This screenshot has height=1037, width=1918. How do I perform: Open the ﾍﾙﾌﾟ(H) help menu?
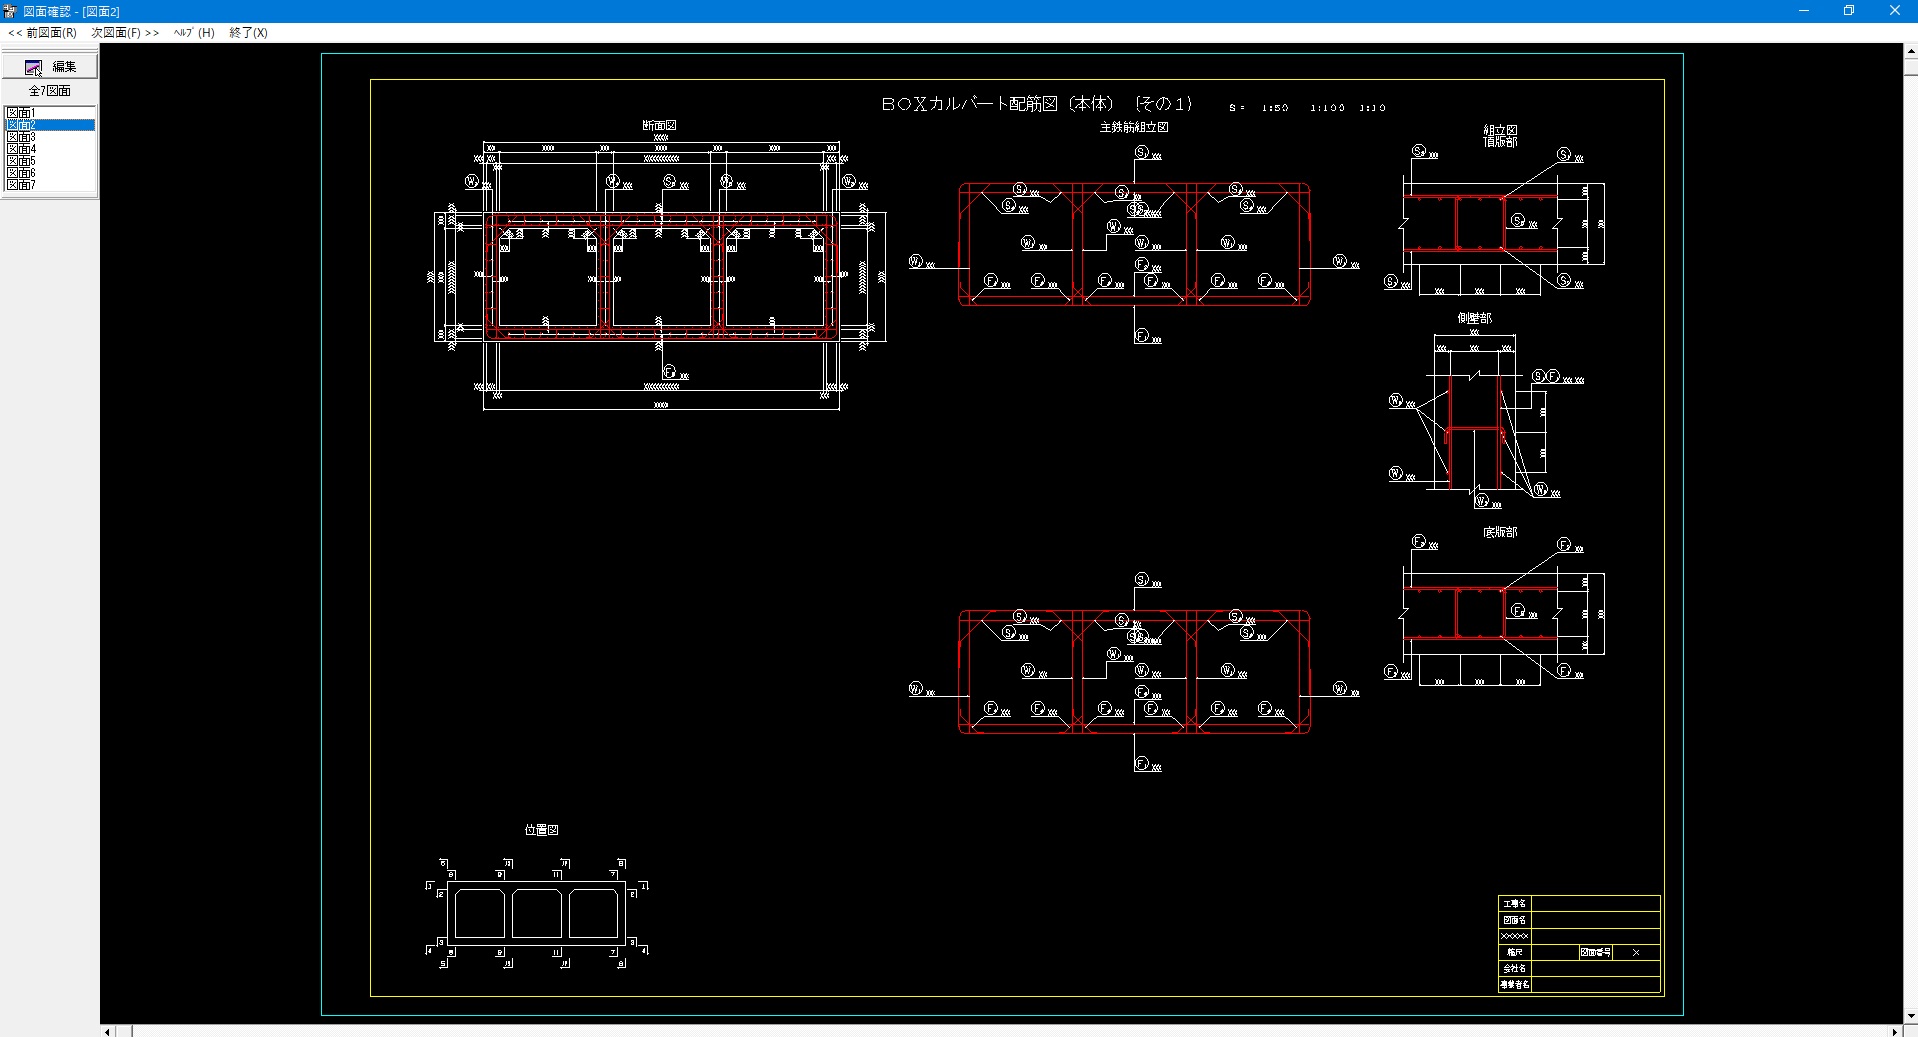[194, 33]
